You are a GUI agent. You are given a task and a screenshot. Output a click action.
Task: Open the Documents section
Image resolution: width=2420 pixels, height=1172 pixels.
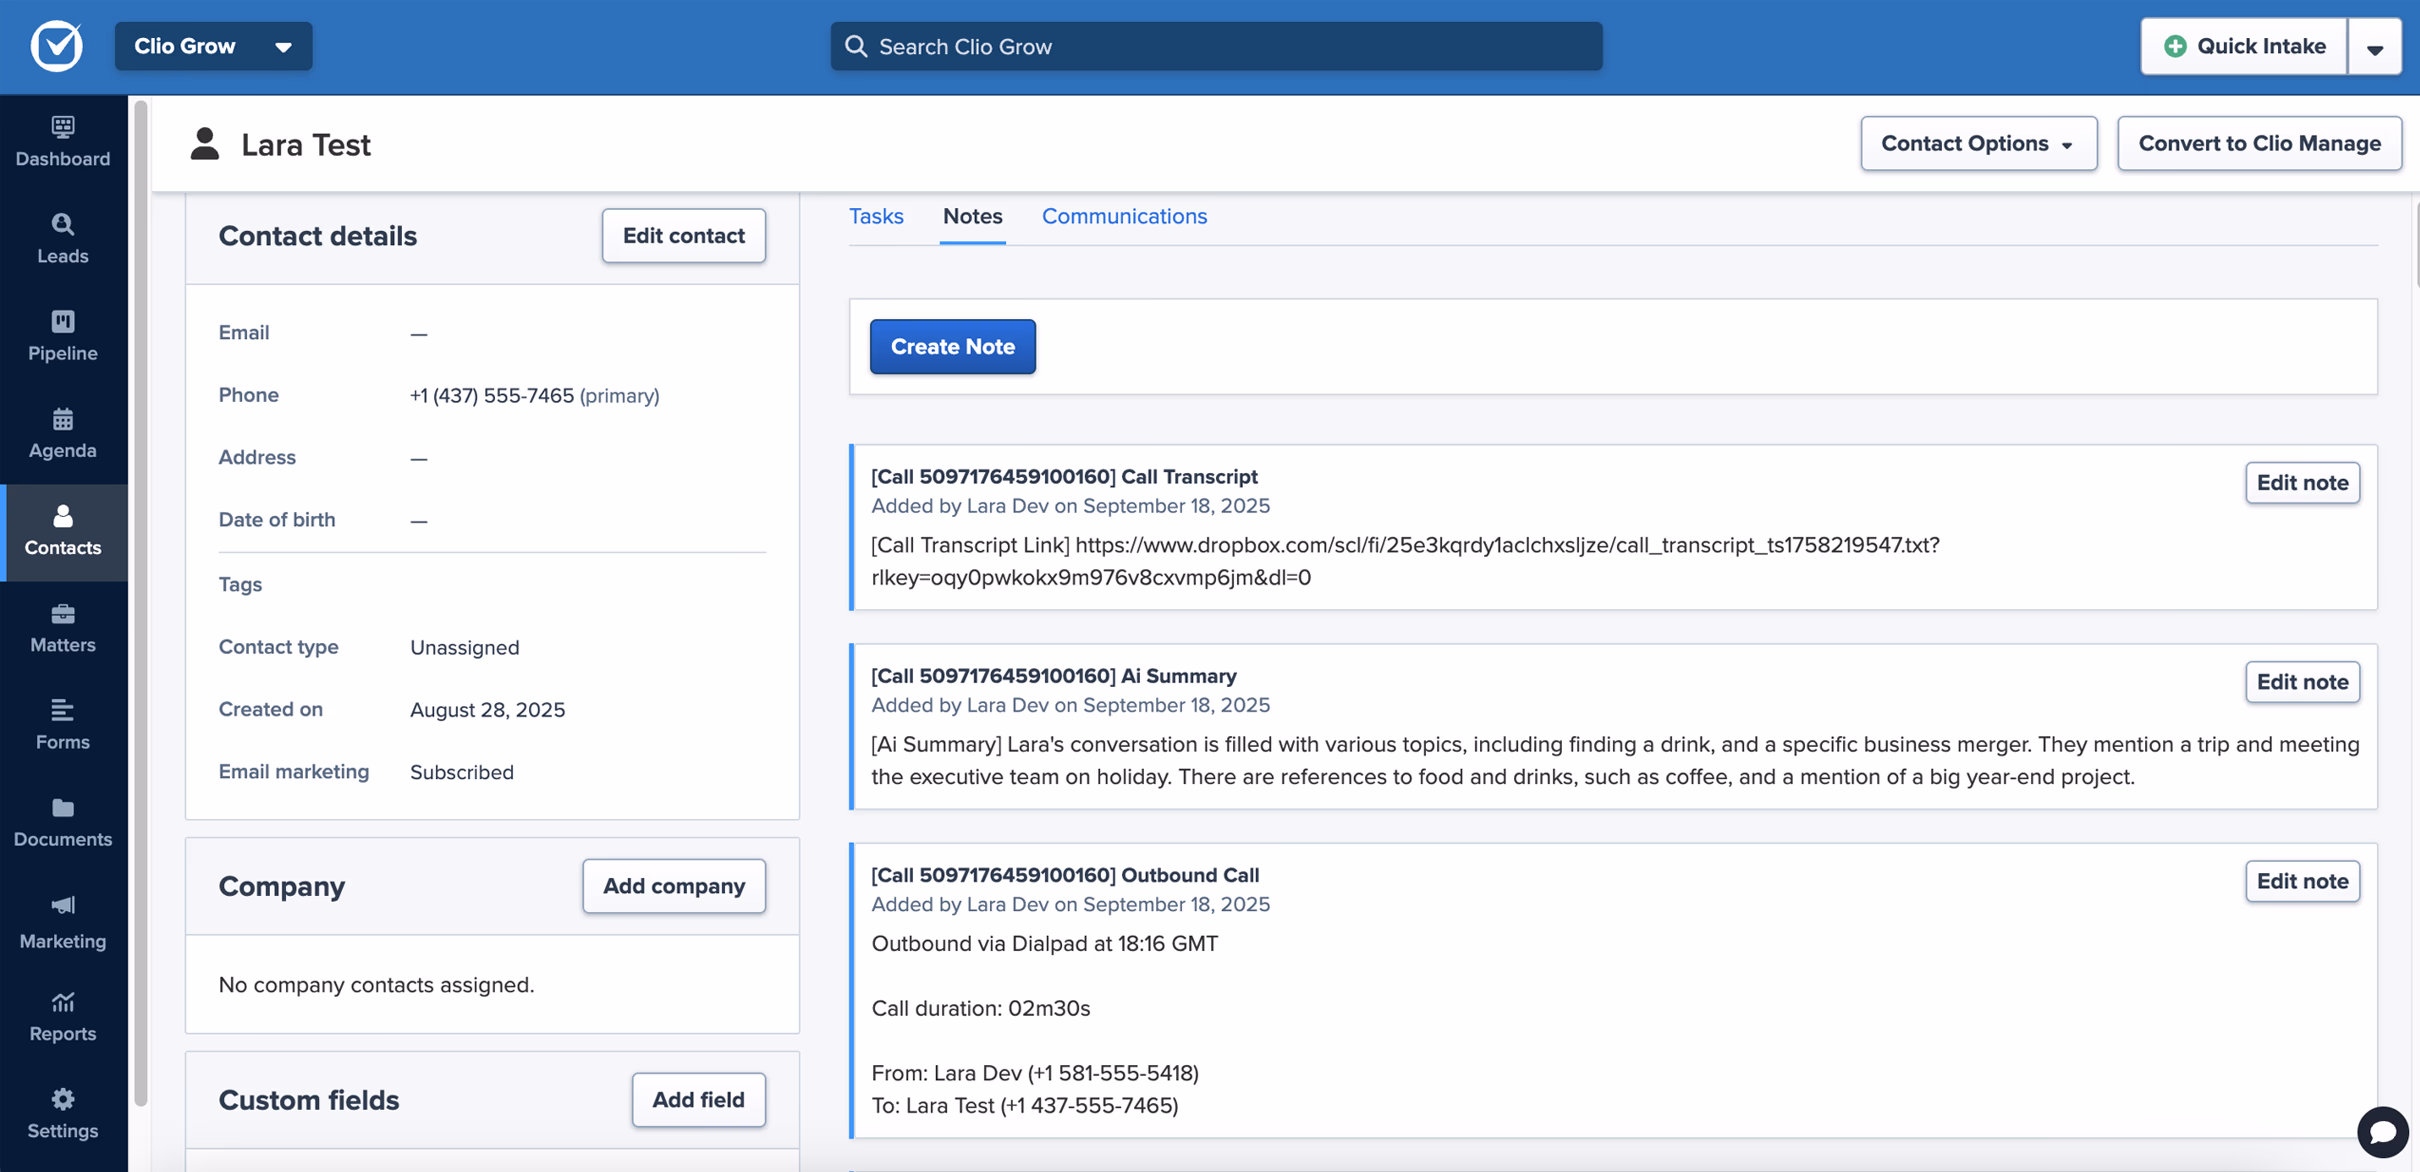point(62,822)
